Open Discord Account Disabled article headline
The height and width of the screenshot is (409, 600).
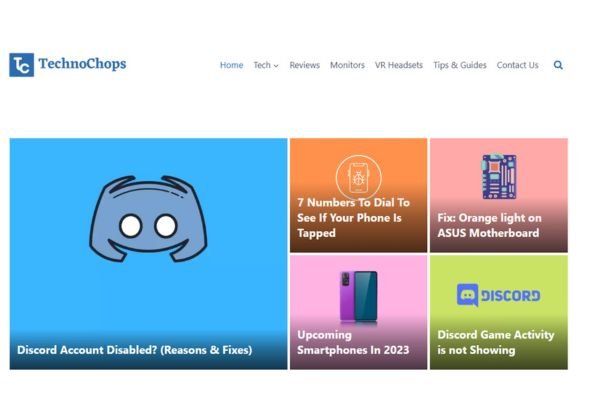click(x=135, y=350)
